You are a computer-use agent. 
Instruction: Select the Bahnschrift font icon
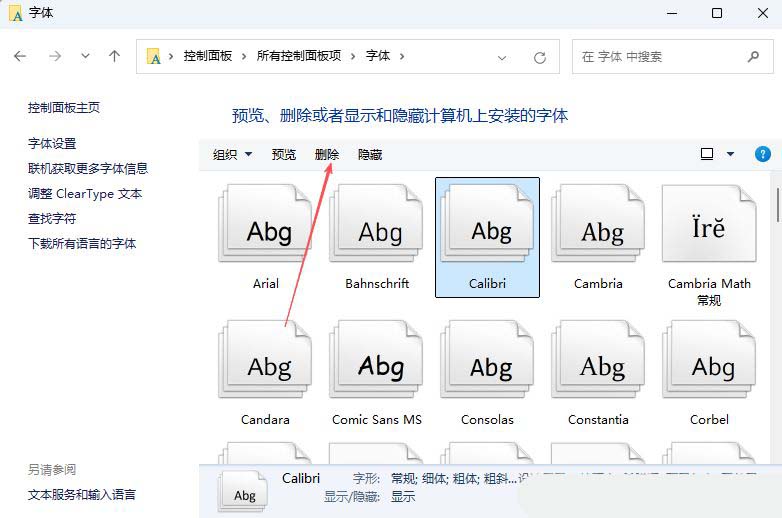pyautogui.click(x=376, y=223)
